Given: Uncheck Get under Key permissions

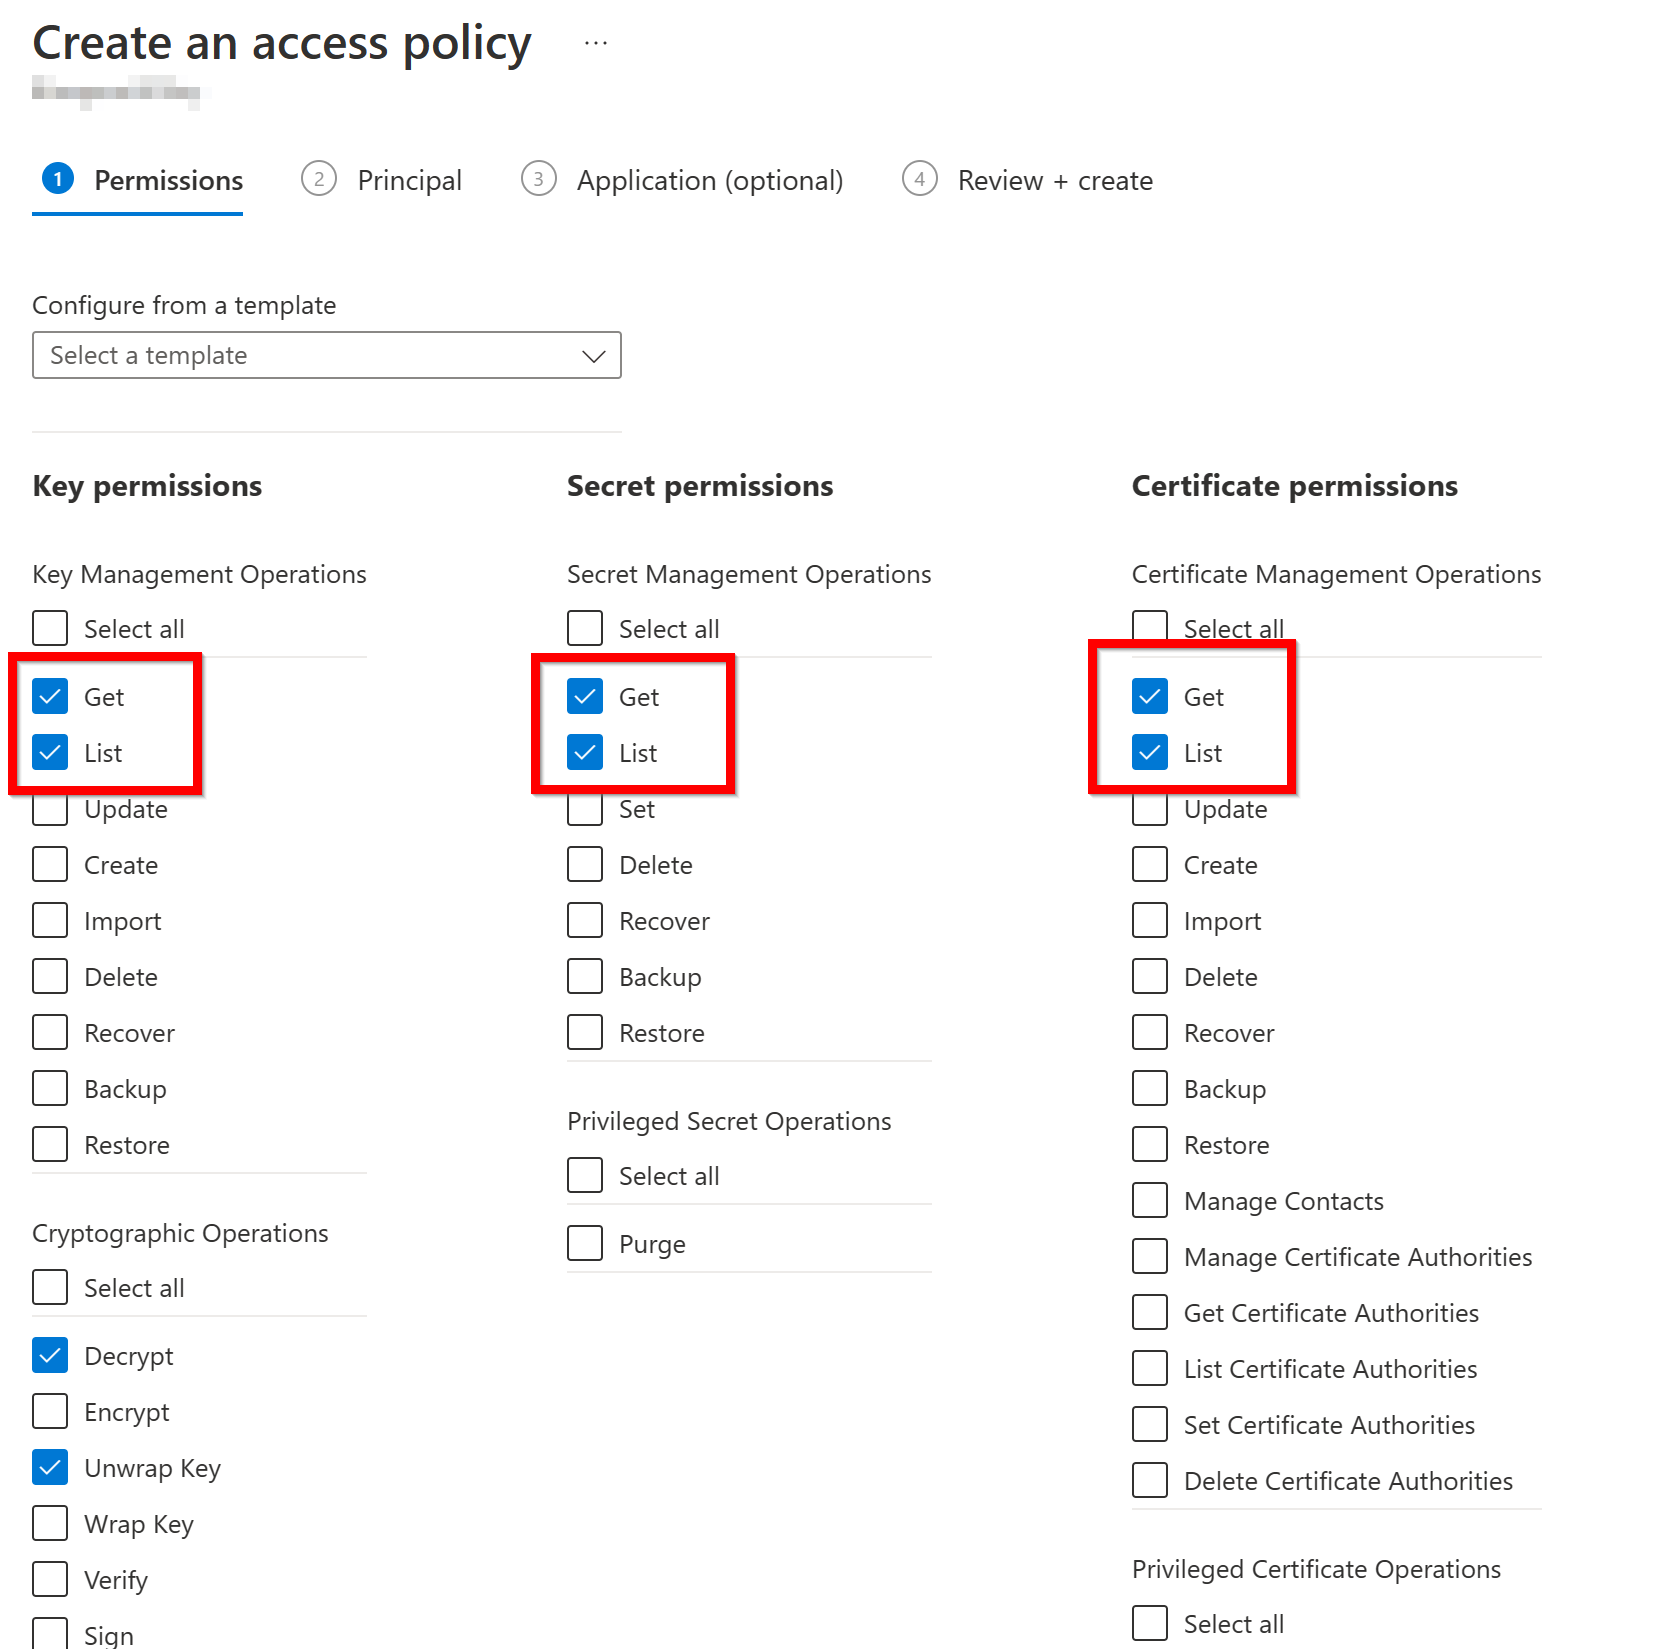Looking at the screenshot, I should point(51,696).
